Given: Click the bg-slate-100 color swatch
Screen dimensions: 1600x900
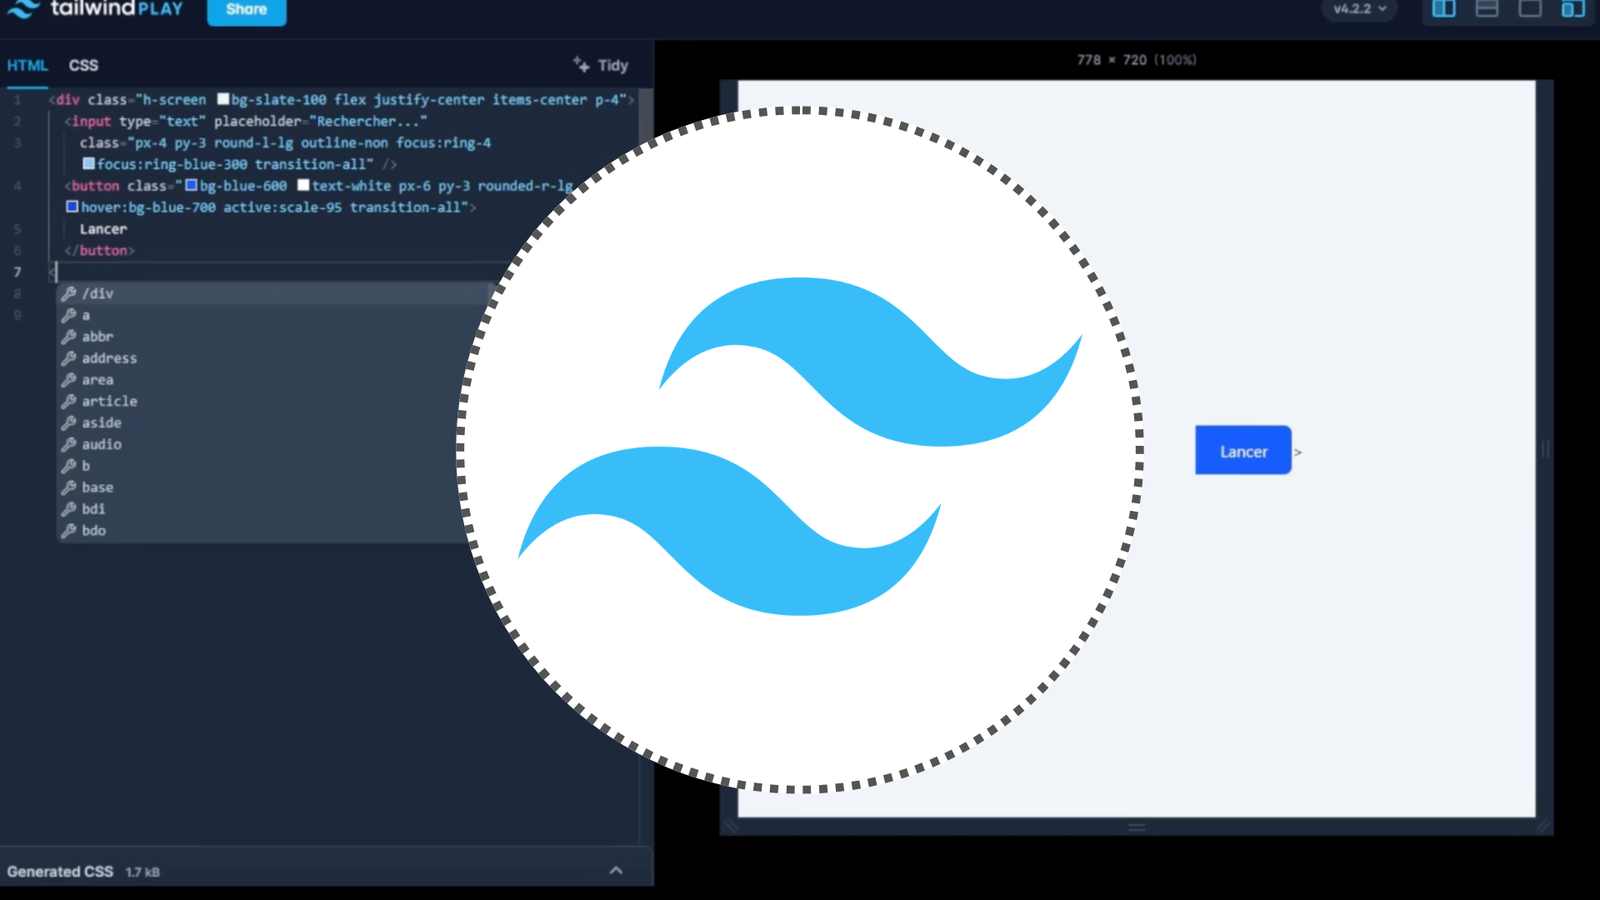Looking at the screenshot, I should tap(223, 99).
